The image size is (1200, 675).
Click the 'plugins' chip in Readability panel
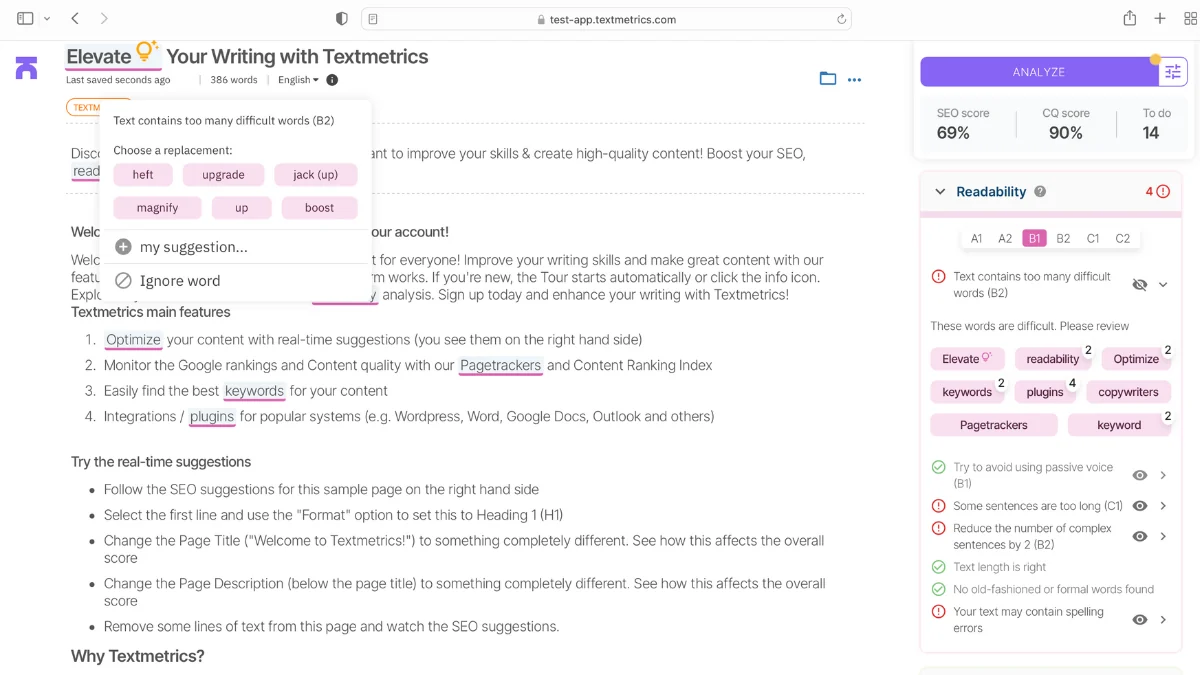[1045, 392]
